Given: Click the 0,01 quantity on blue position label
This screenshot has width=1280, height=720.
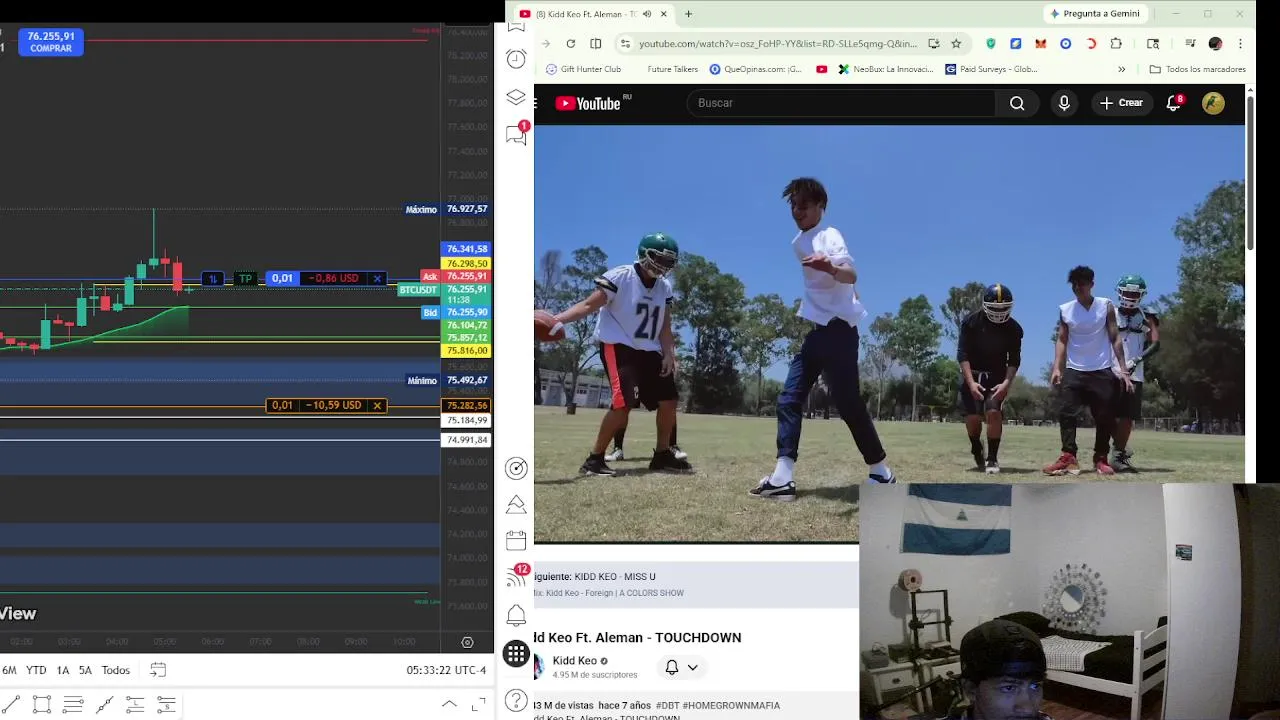Looking at the screenshot, I should (282, 278).
